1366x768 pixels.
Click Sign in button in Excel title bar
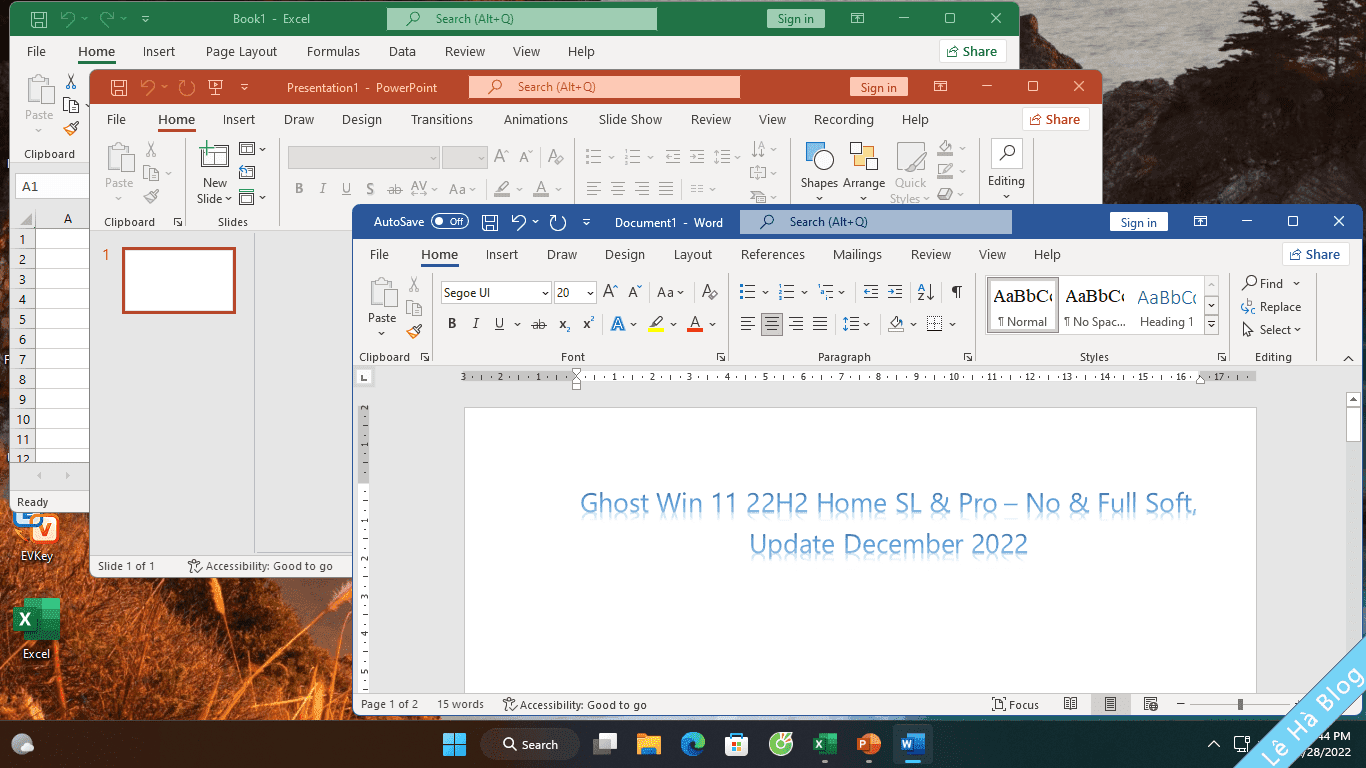[795, 19]
